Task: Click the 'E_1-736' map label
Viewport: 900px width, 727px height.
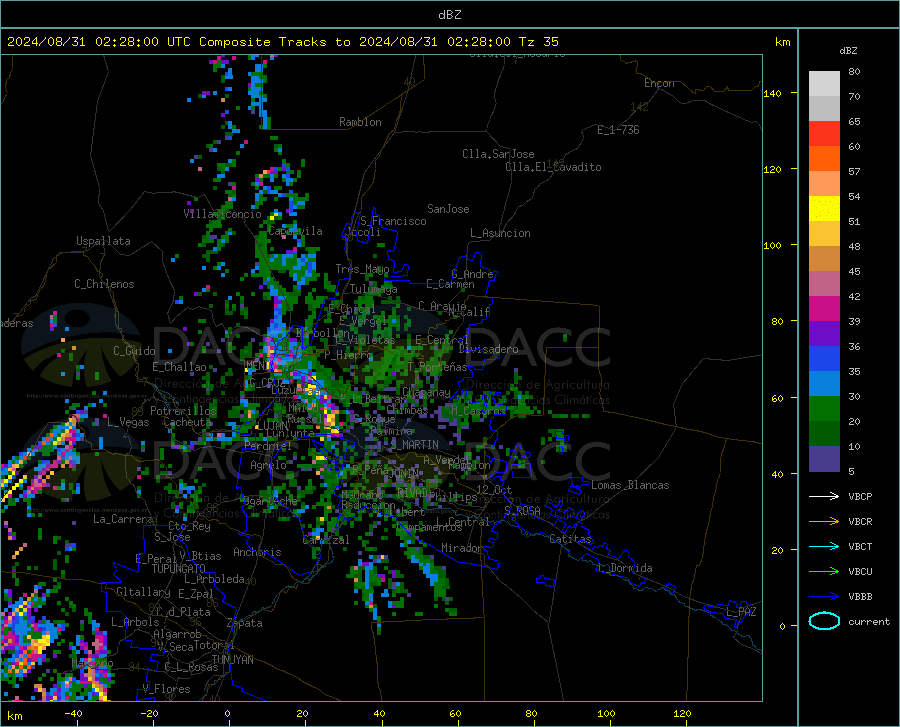Action: pos(618,130)
